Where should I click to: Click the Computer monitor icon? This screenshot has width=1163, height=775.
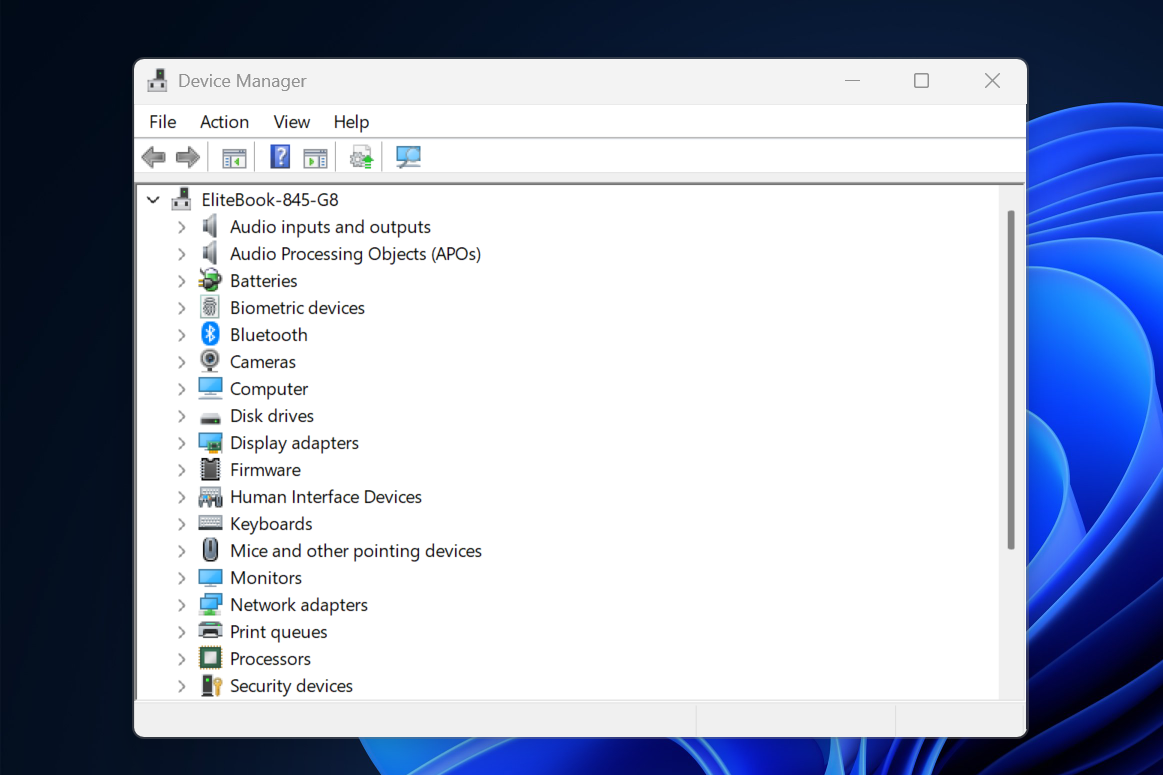pos(211,388)
